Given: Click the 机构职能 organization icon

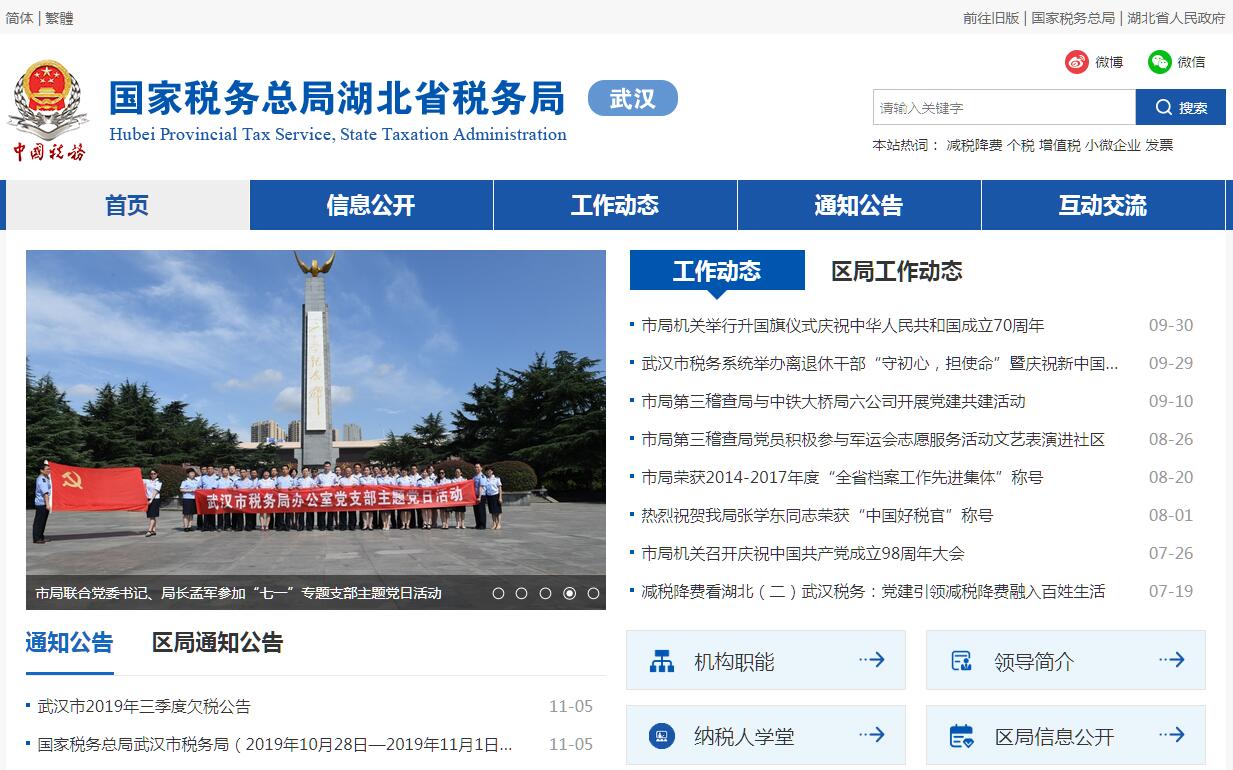Looking at the screenshot, I should point(661,661).
